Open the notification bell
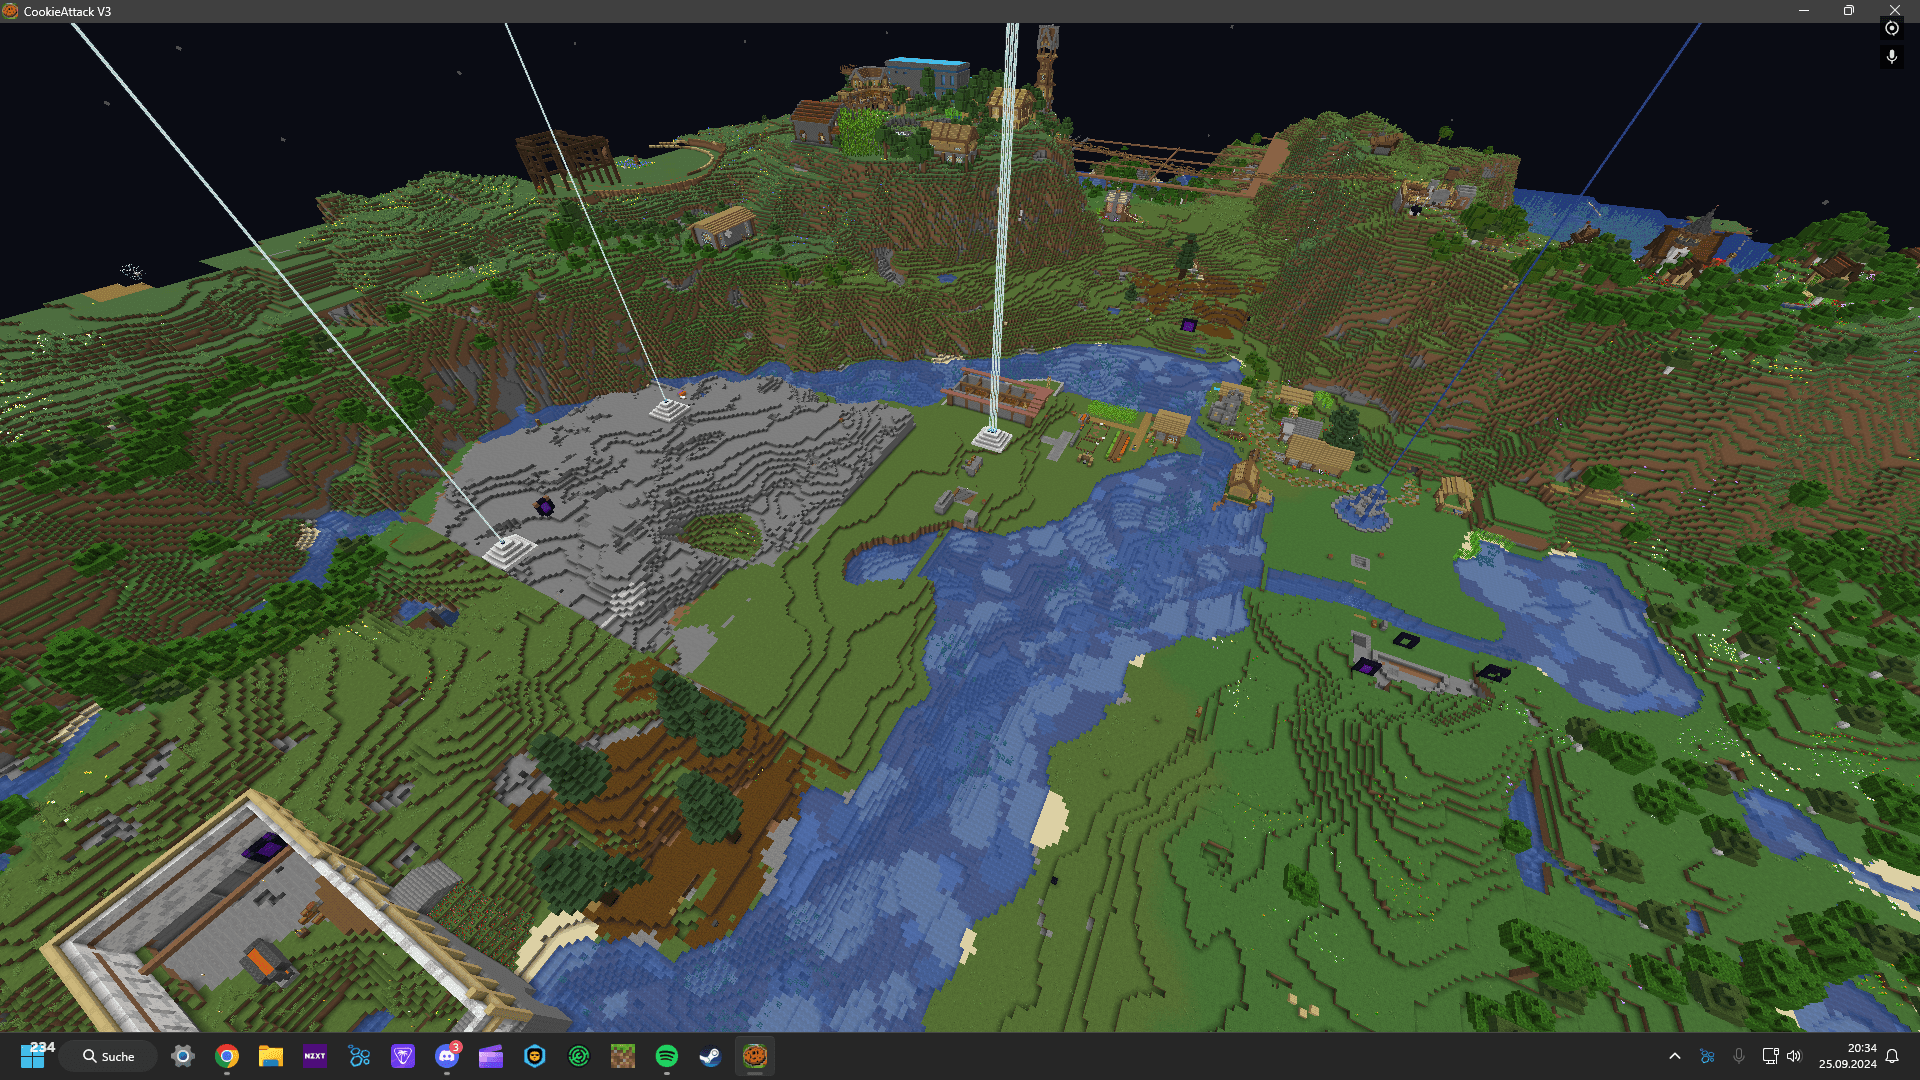 click(1892, 1056)
